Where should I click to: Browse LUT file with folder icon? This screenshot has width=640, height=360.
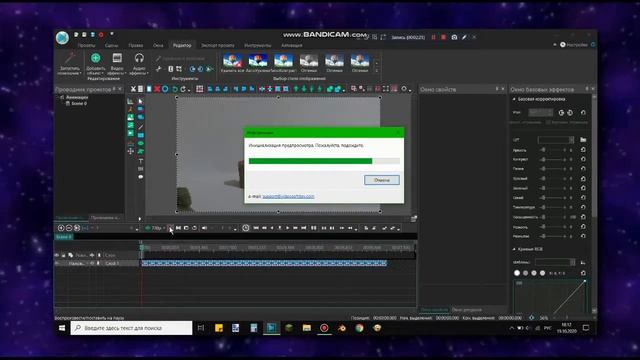[x=583, y=140]
